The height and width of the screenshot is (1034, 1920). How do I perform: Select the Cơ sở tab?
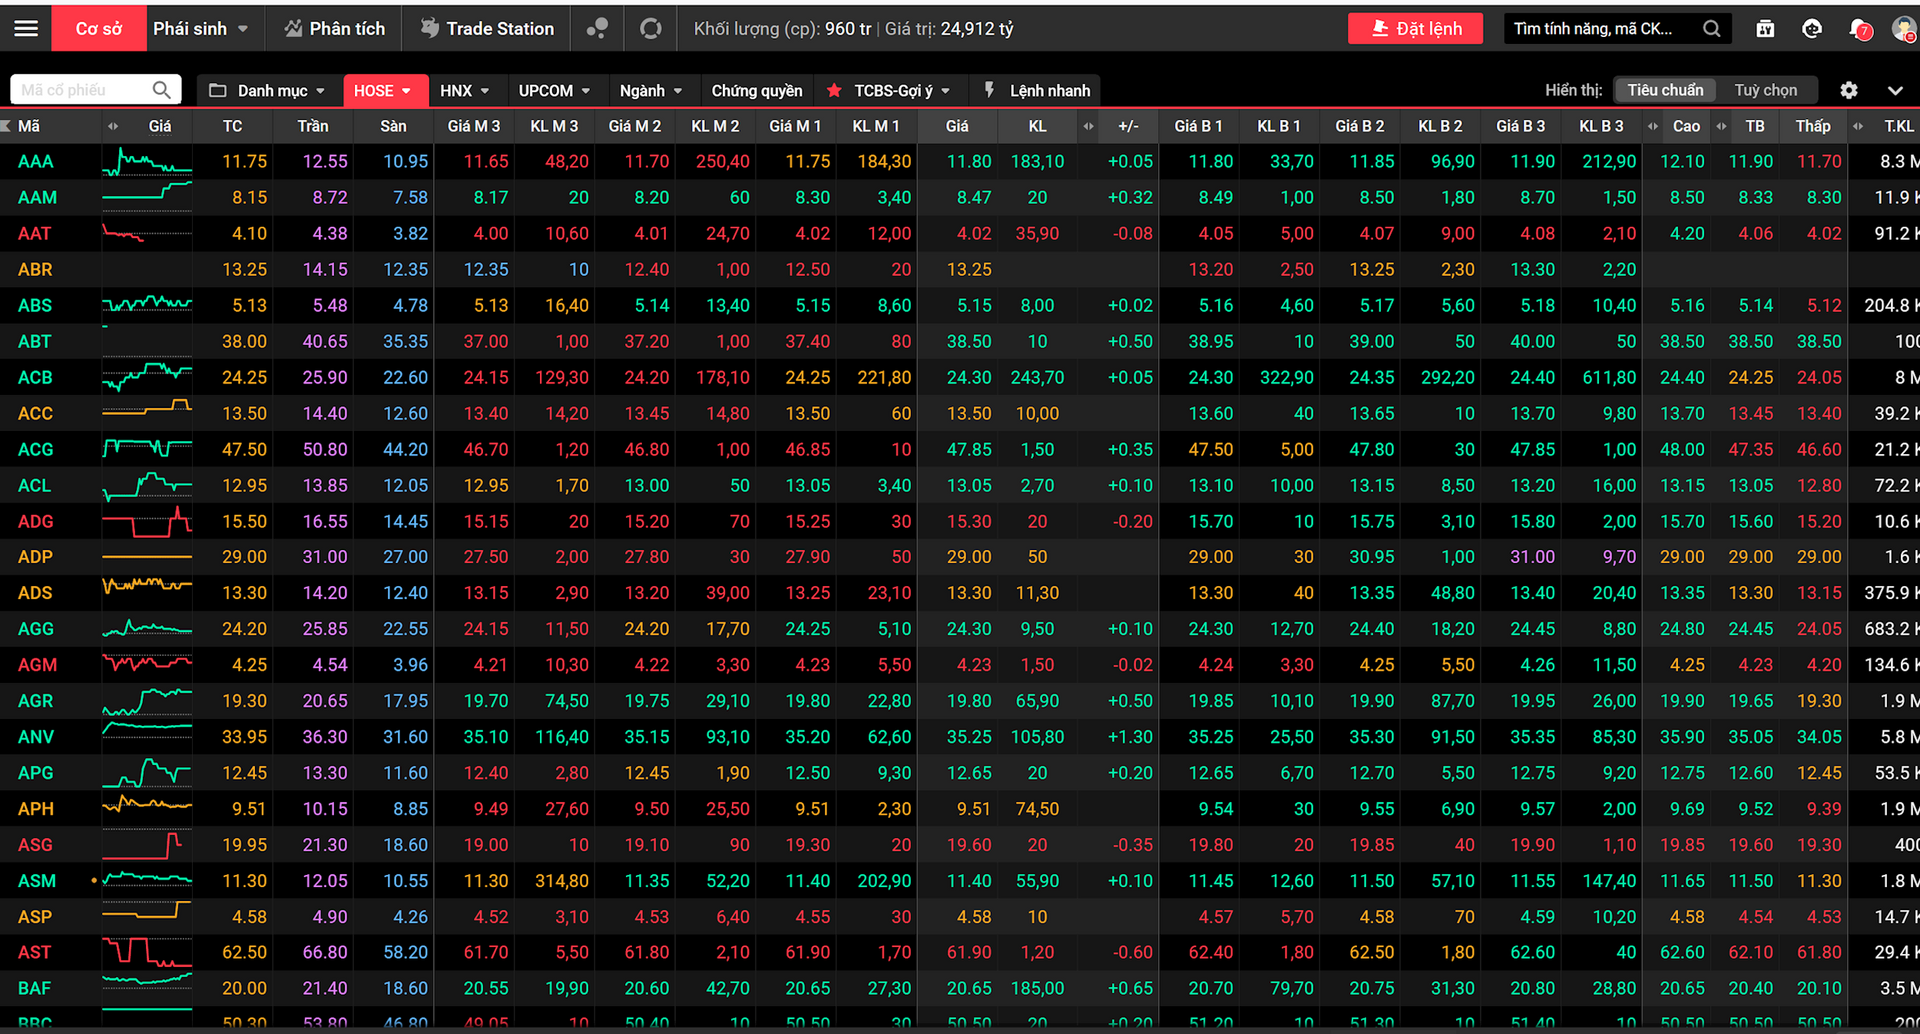[98, 29]
